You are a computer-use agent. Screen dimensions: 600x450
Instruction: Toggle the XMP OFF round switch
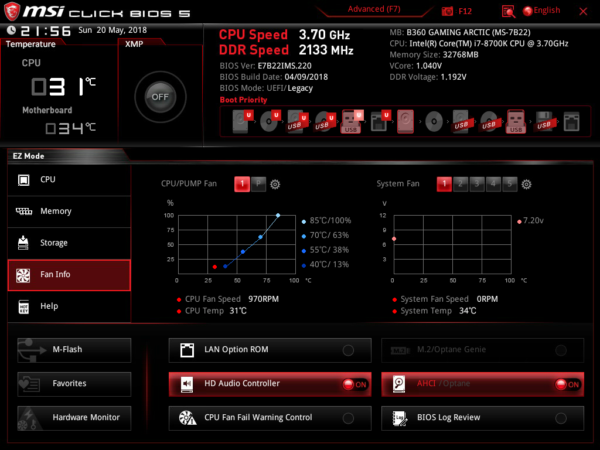[x=160, y=97]
